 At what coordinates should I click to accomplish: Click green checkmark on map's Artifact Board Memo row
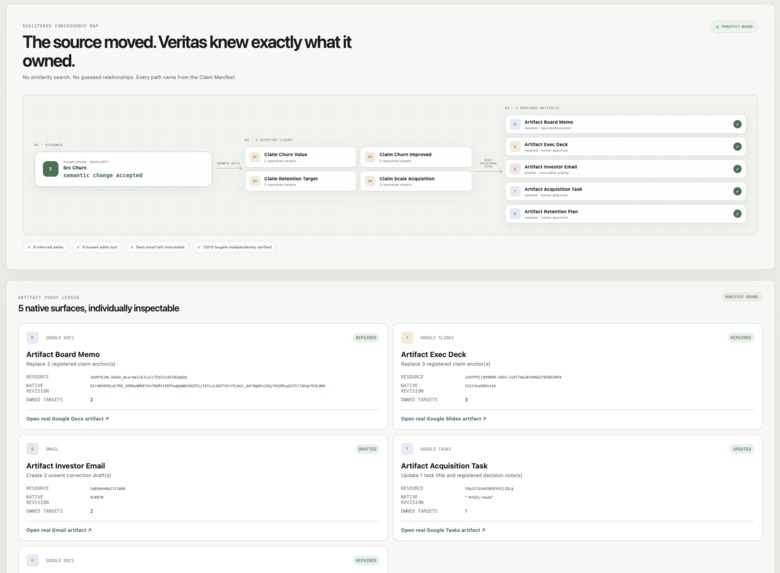(x=737, y=124)
